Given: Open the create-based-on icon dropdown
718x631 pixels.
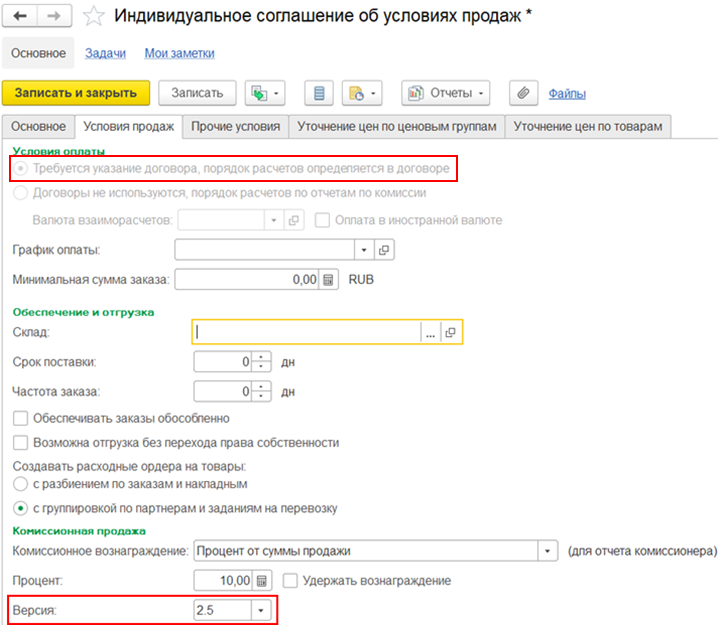Looking at the screenshot, I should [x=265, y=93].
